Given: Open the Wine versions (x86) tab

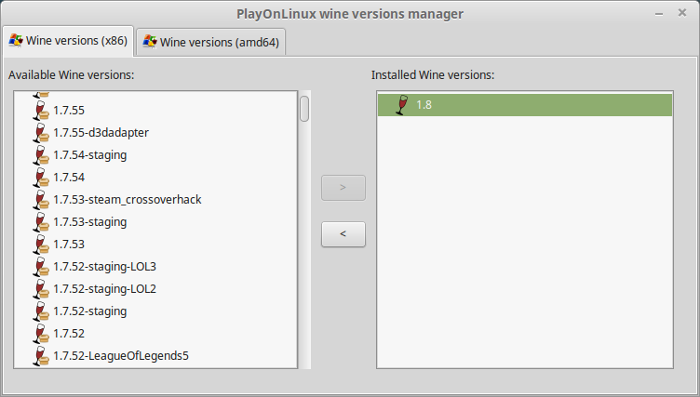Looking at the screenshot, I should pos(68,41).
